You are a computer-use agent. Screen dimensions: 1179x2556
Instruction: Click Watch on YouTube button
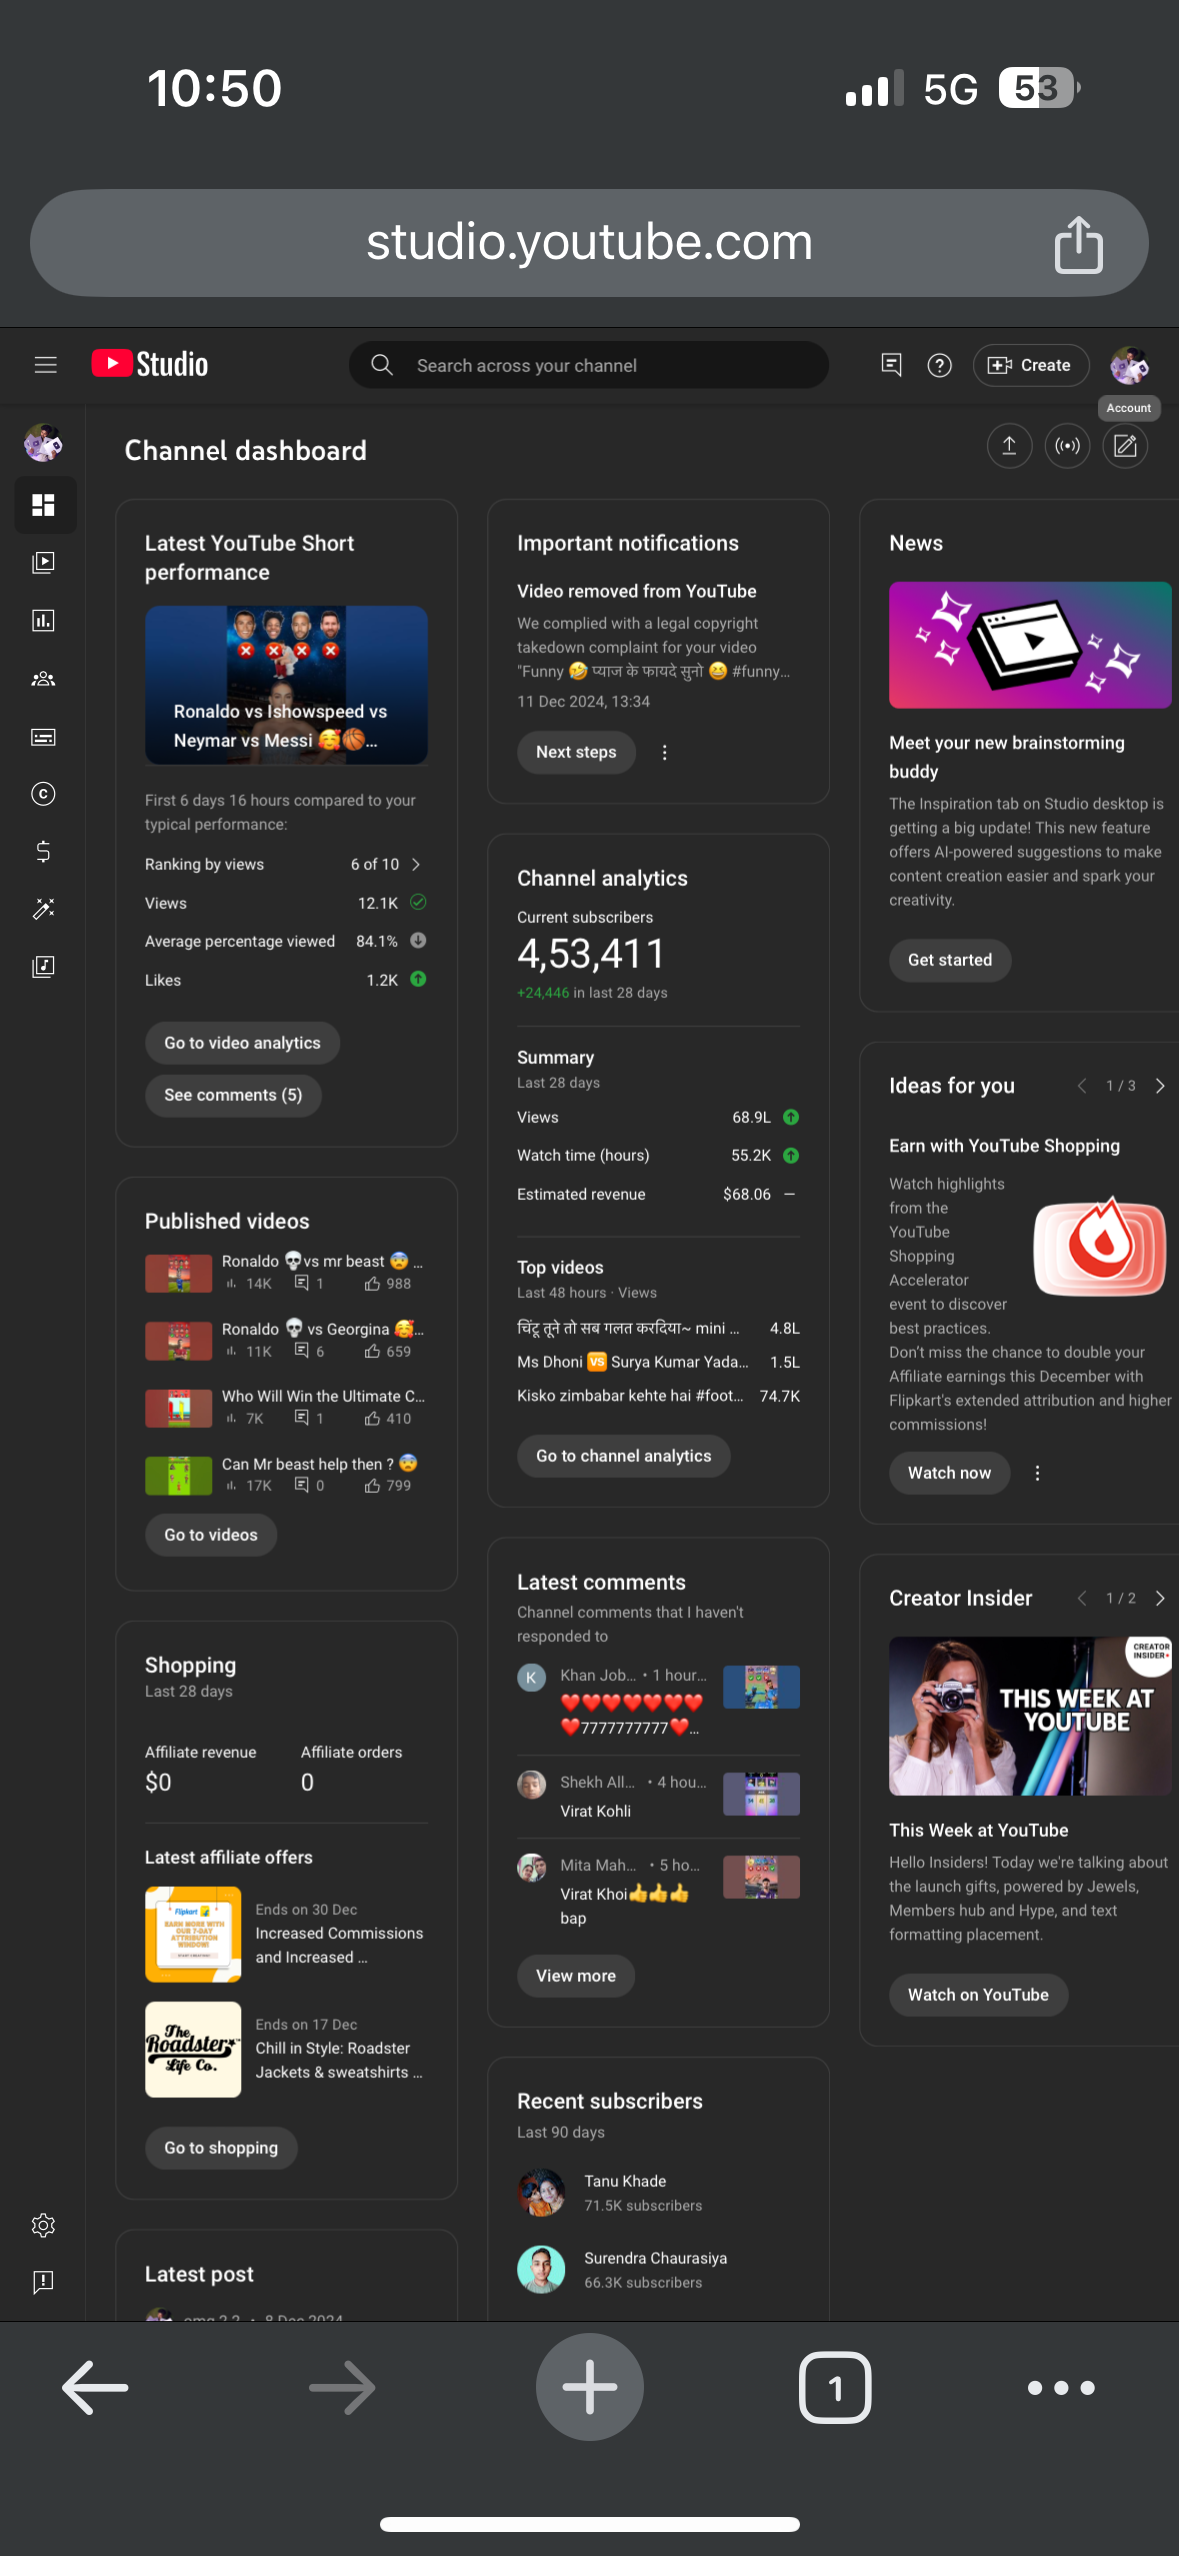point(978,1995)
